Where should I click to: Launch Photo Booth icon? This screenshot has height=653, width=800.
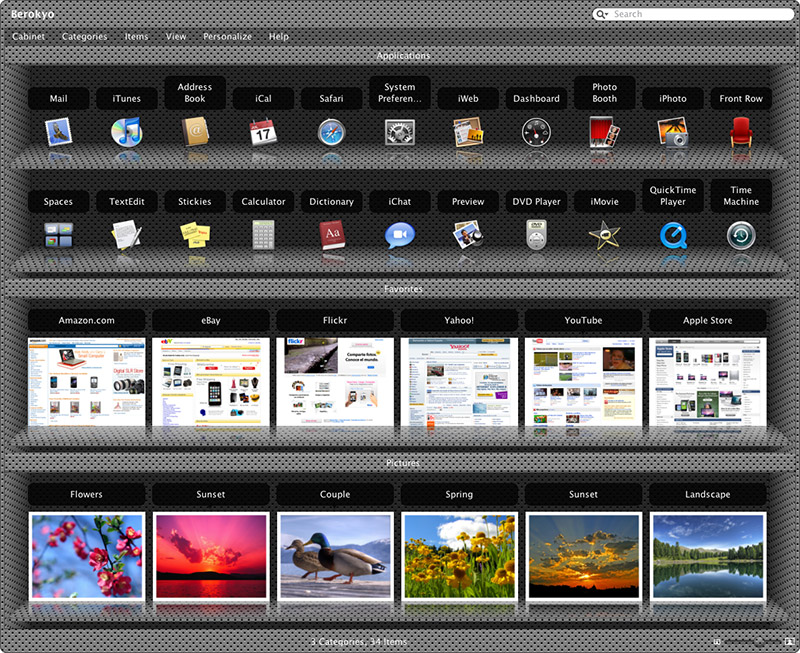[605, 132]
